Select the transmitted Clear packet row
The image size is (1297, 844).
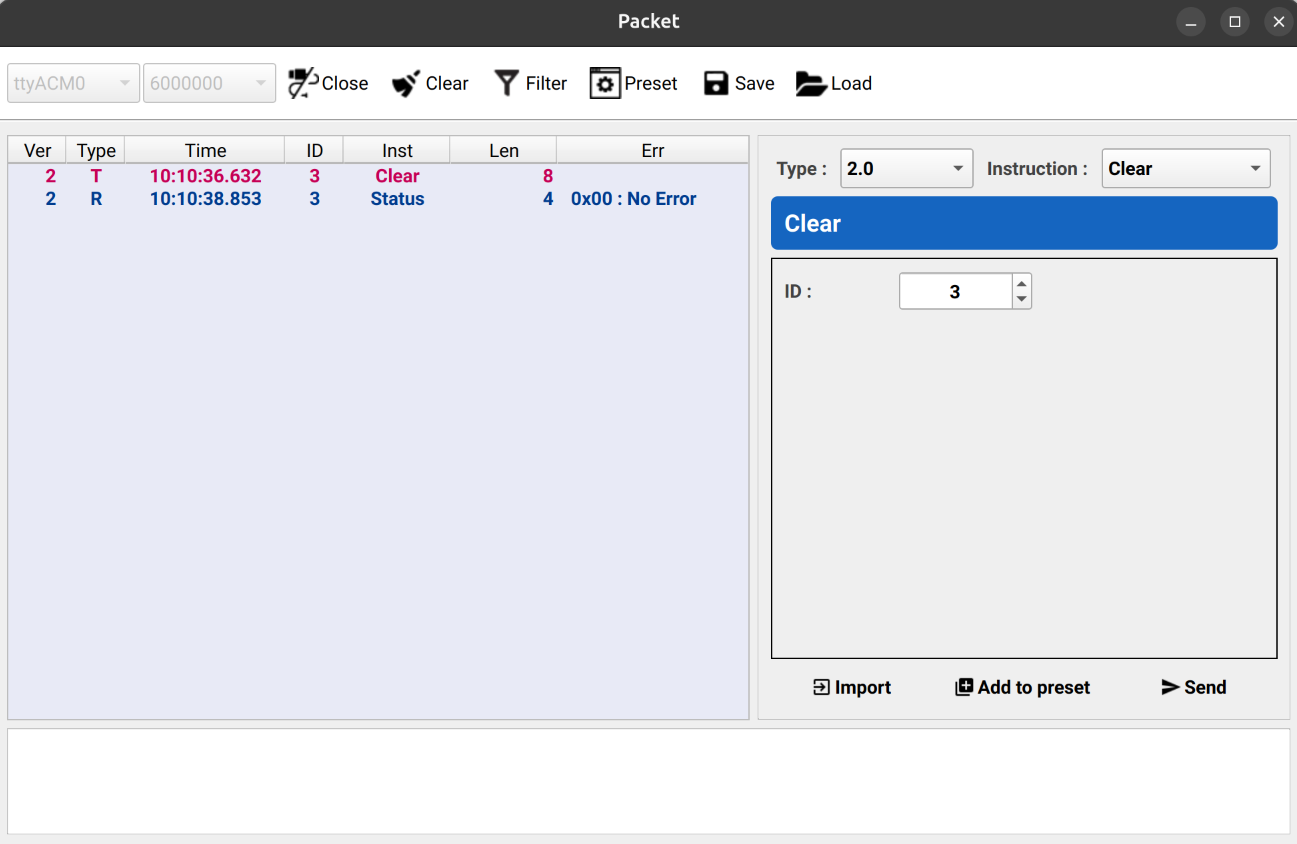(377, 176)
